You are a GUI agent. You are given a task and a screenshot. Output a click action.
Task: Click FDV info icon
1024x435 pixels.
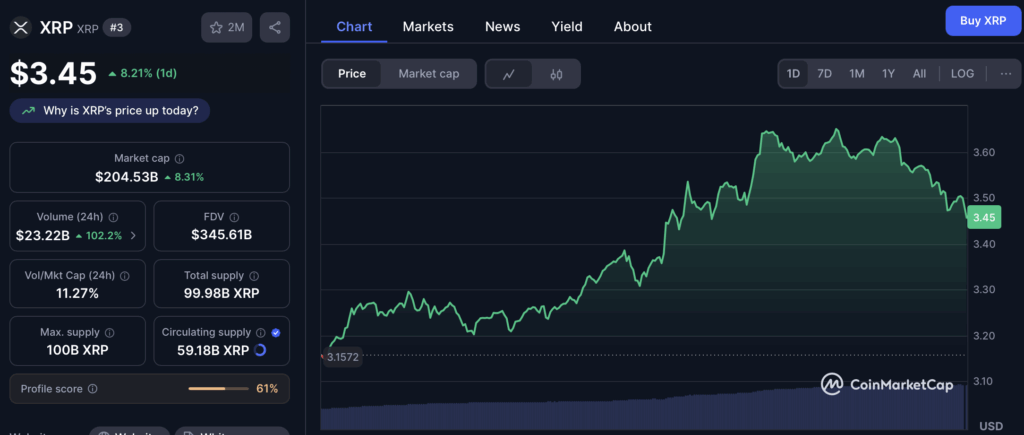tap(234, 218)
